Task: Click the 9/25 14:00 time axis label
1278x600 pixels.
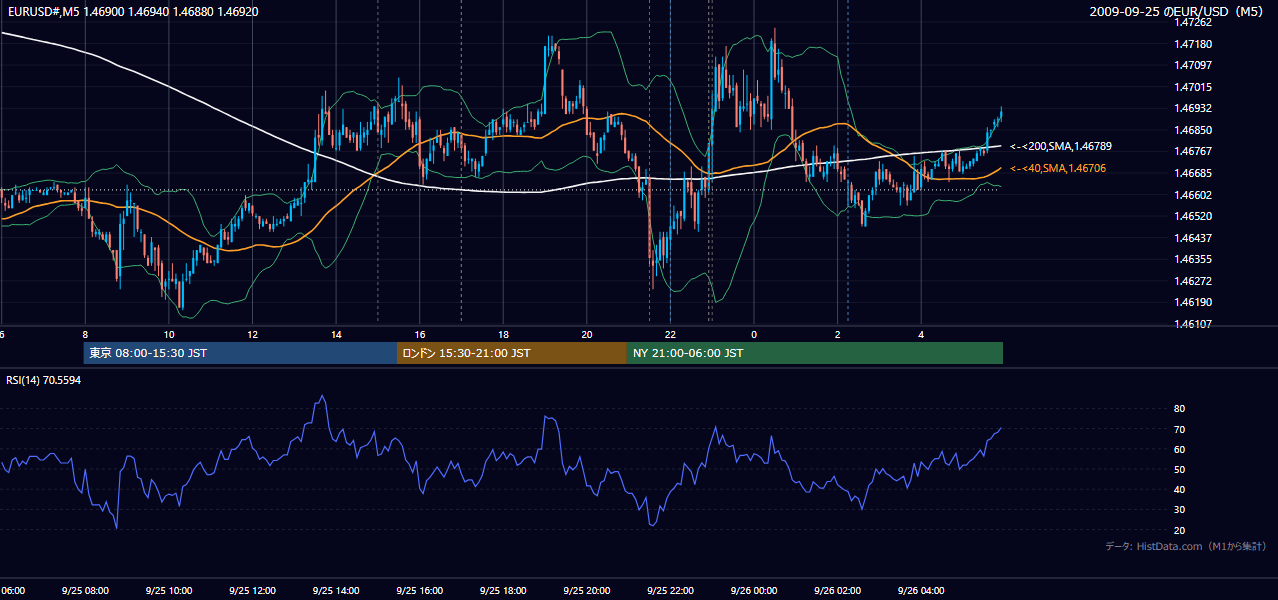Action: point(336,591)
